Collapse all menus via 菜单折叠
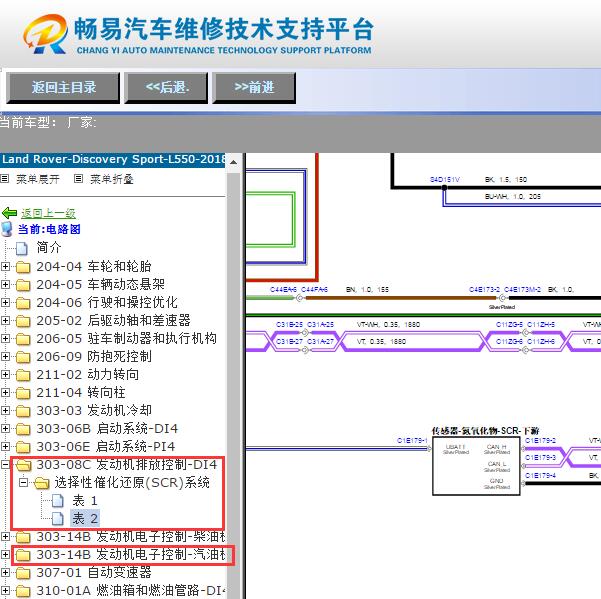 112,179
